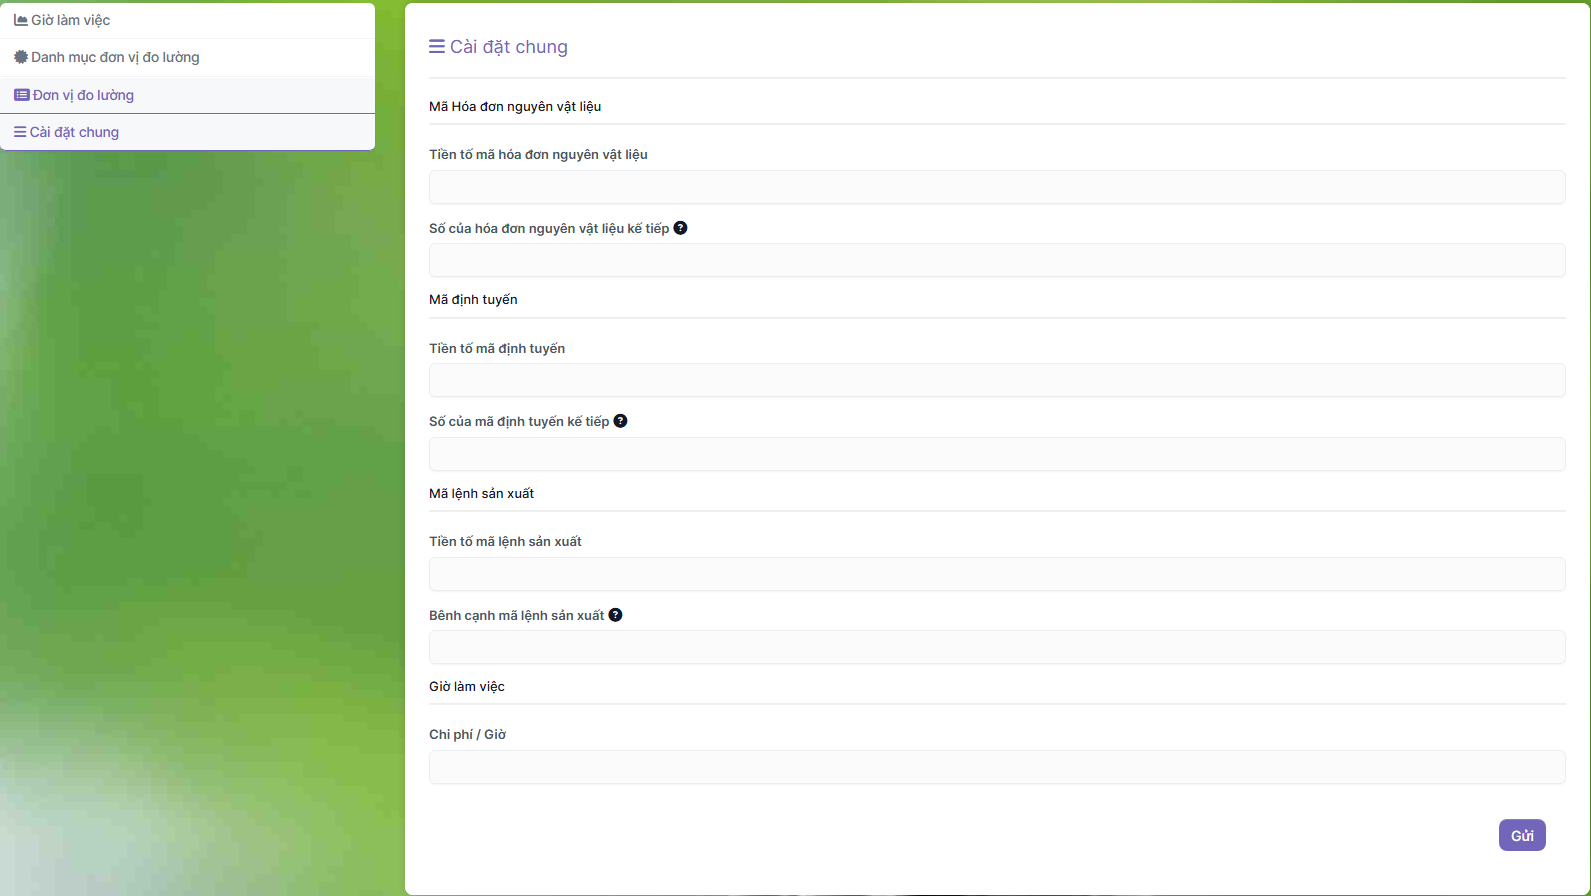Viewport: 1591px width, 896px height.
Task: Focus the Tiền tố mã hóa đơn nguyên vật liệu field
Action: tap(996, 187)
